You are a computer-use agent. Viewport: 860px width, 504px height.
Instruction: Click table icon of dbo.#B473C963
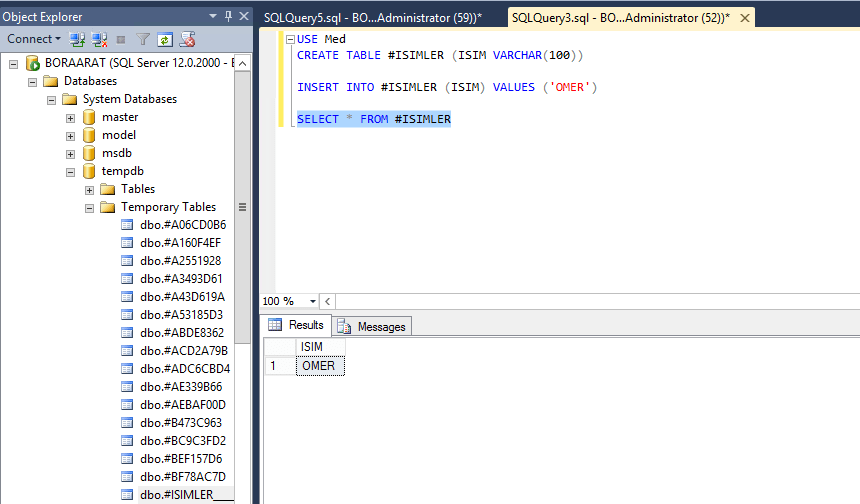(x=127, y=423)
